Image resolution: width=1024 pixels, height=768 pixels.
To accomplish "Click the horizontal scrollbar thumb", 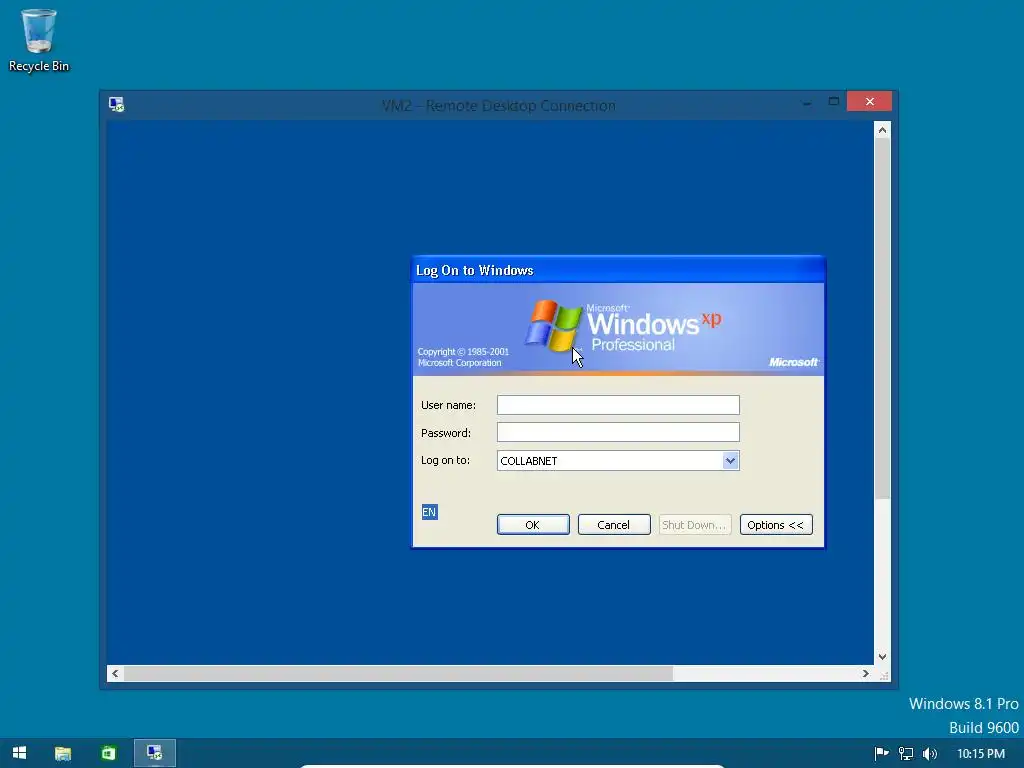I will [x=398, y=673].
